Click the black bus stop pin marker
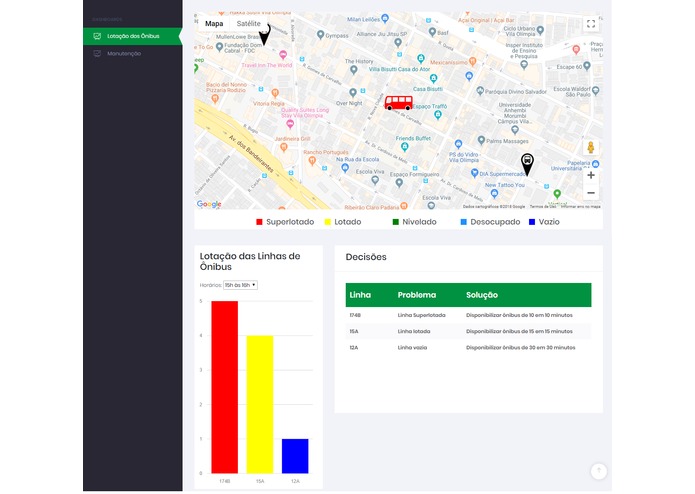Image resolution: width=695 pixels, height=494 pixels. [x=527, y=164]
